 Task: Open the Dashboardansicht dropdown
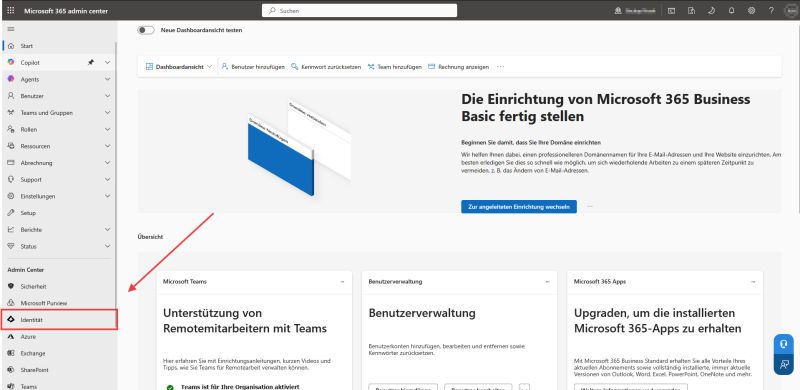[x=179, y=67]
